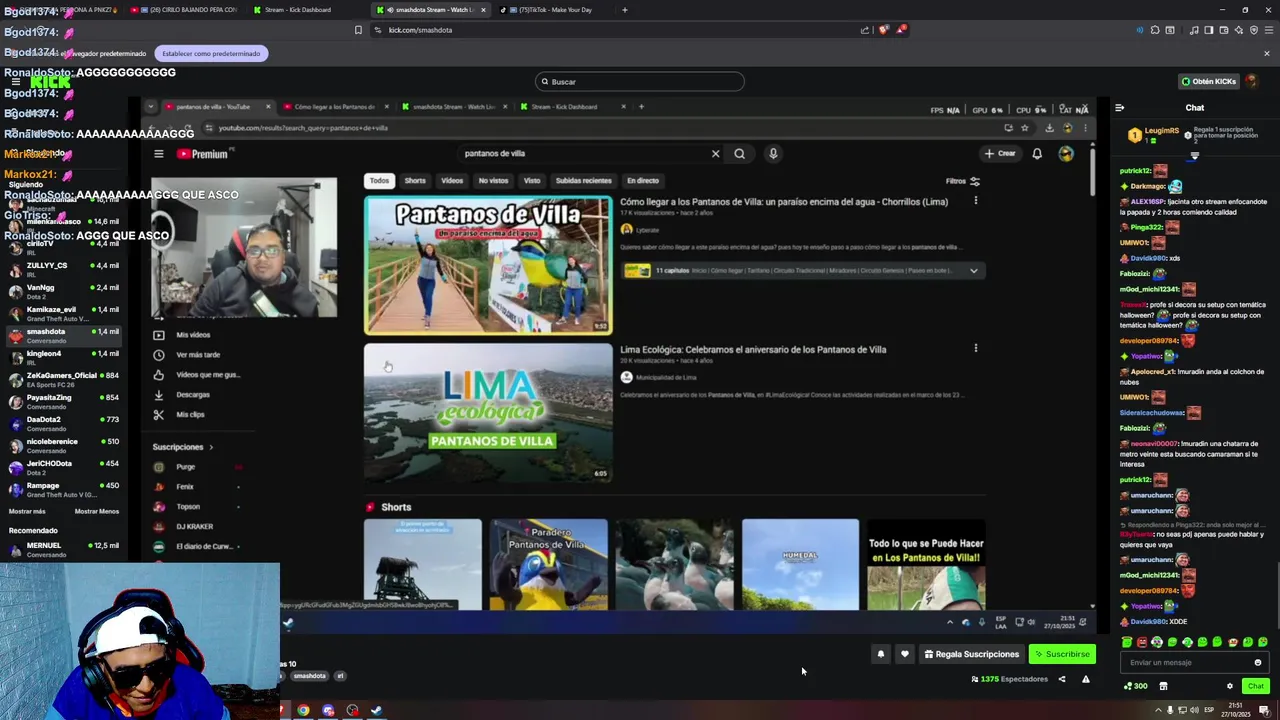Screen dimensions: 1280x720
Task: Open the browser shield VPN icon
Action: (x=1254, y=30)
